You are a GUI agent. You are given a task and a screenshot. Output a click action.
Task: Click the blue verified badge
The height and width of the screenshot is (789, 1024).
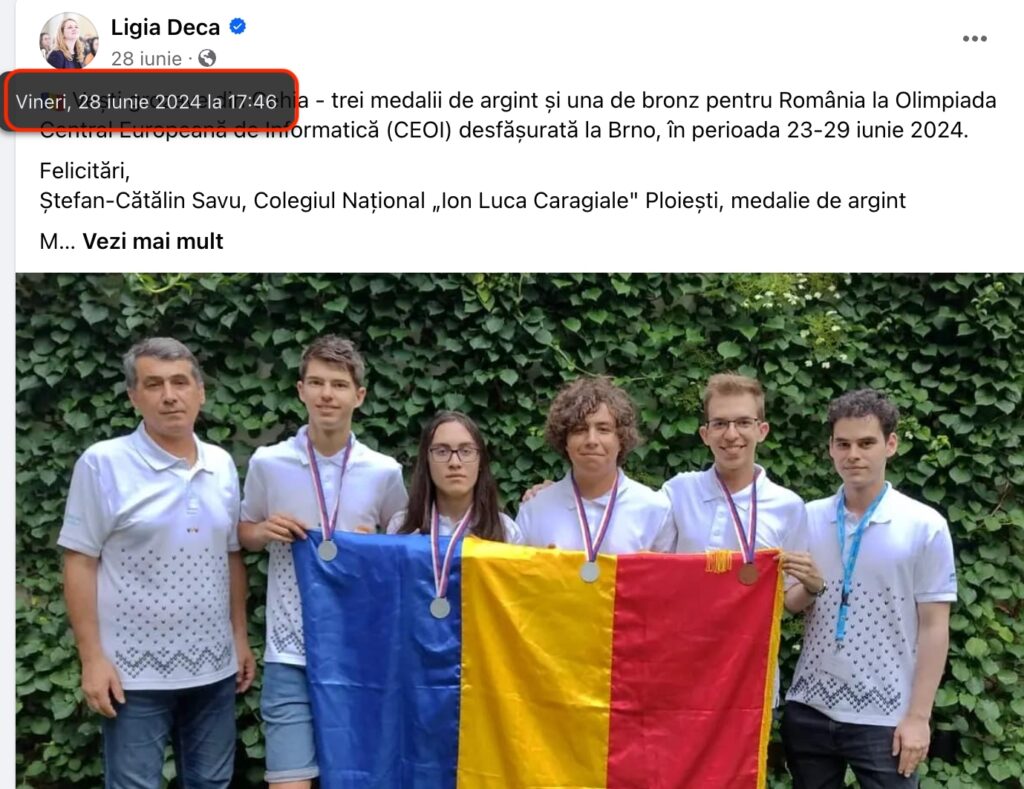(x=238, y=27)
